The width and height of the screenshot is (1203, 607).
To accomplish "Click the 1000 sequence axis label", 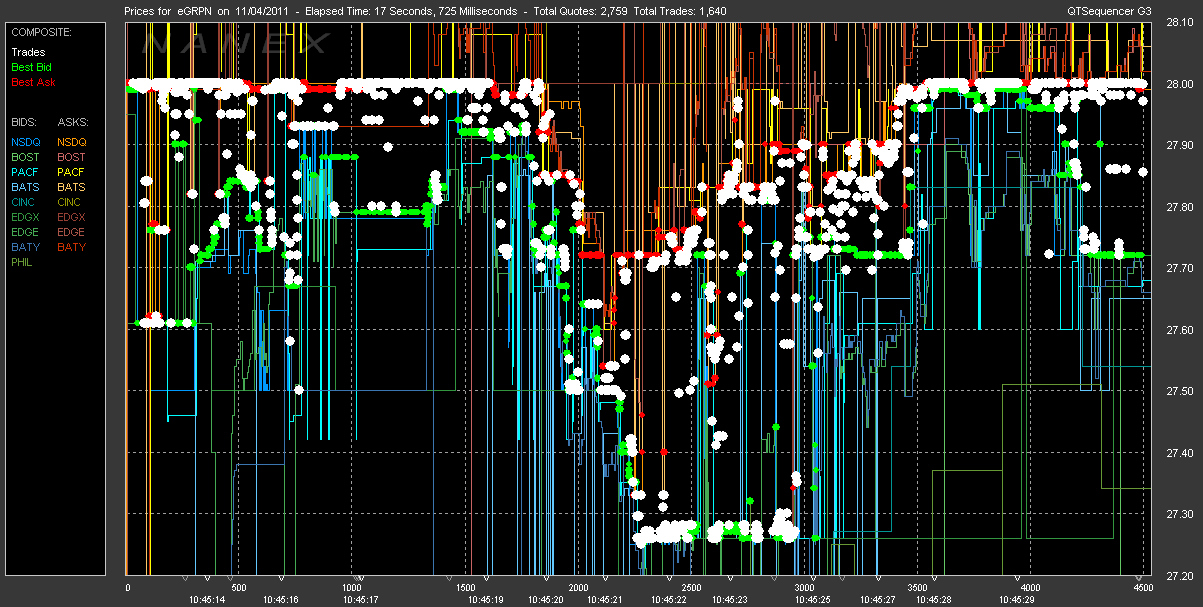I will click(x=352, y=587).
